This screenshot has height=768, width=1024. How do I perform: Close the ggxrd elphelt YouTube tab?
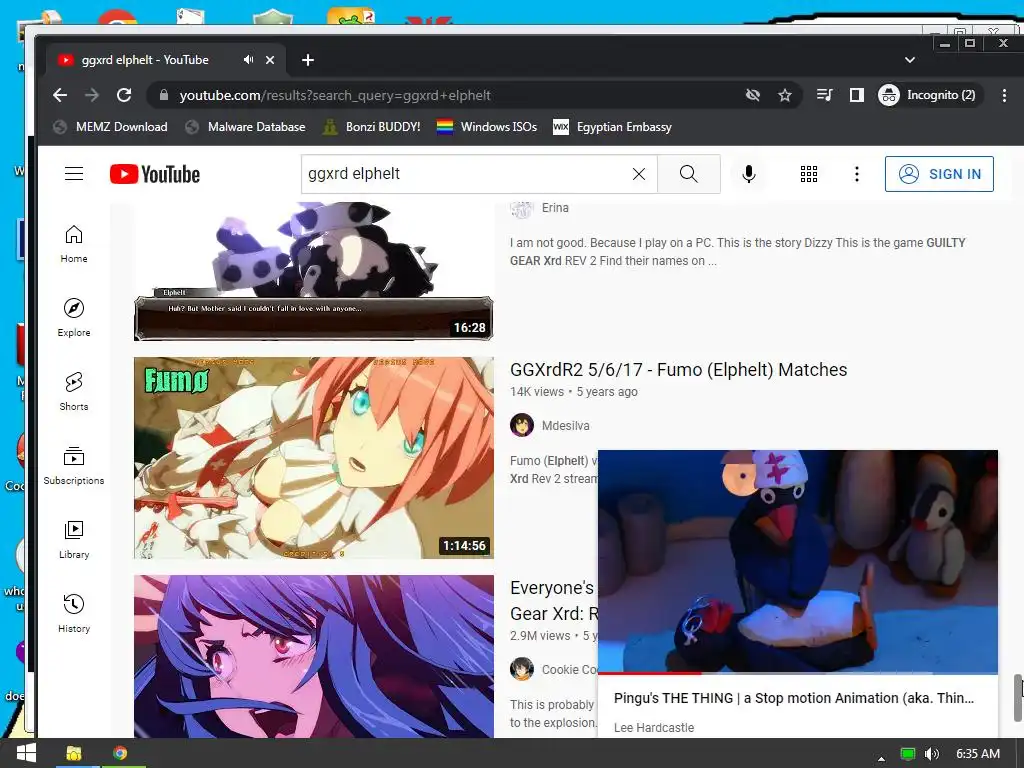270,60
